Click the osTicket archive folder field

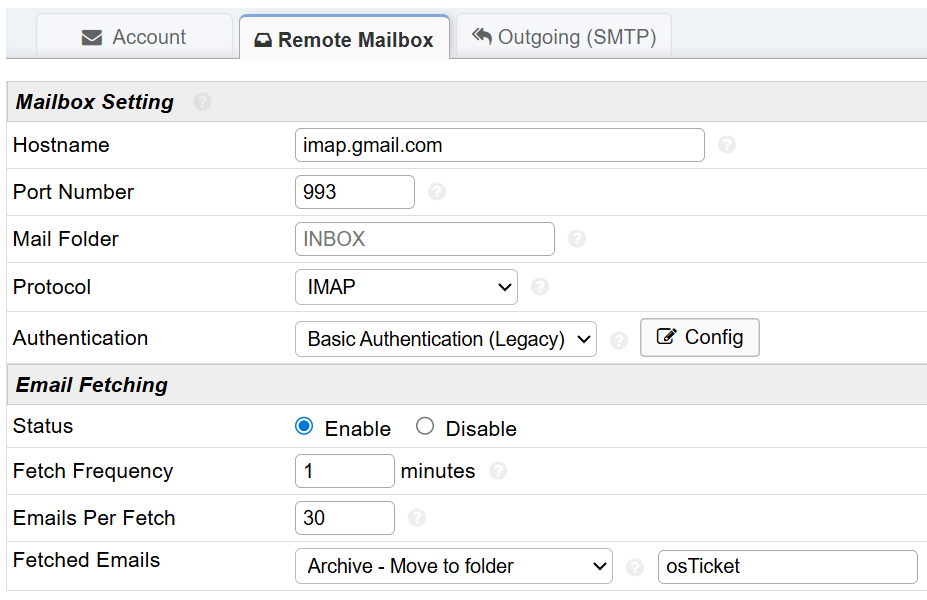pyautogui.click(x=787, y=566)
